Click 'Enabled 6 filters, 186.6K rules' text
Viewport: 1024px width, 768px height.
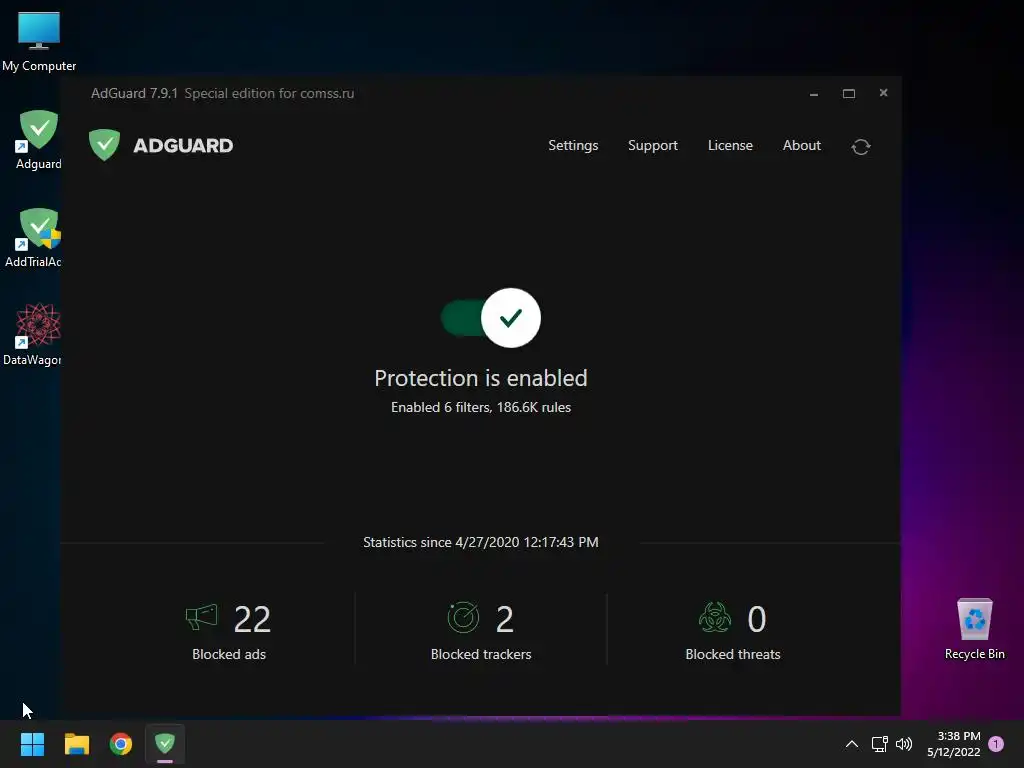pos(481,408)
